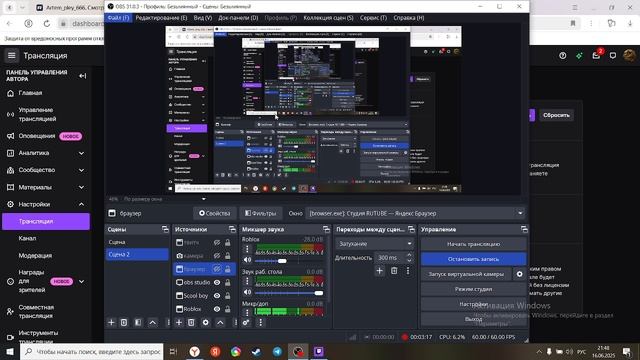Screen dimensions: 640x360
Task: Click Начать трансляцию button
Action: tap(473, 244)
